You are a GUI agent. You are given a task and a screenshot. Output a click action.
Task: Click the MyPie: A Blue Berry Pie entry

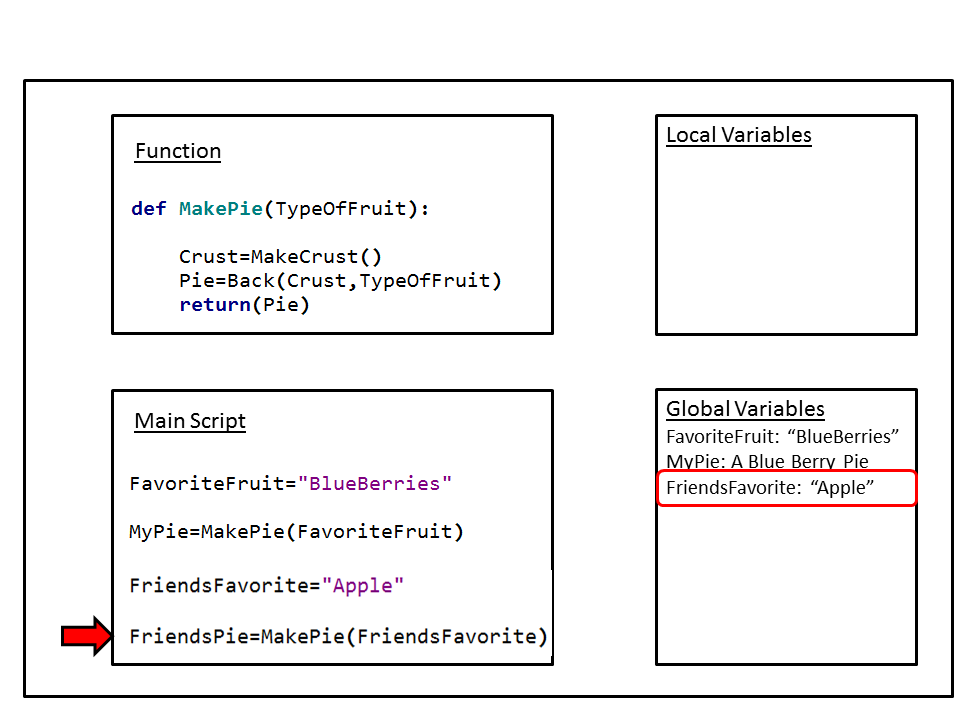point(767,461)
